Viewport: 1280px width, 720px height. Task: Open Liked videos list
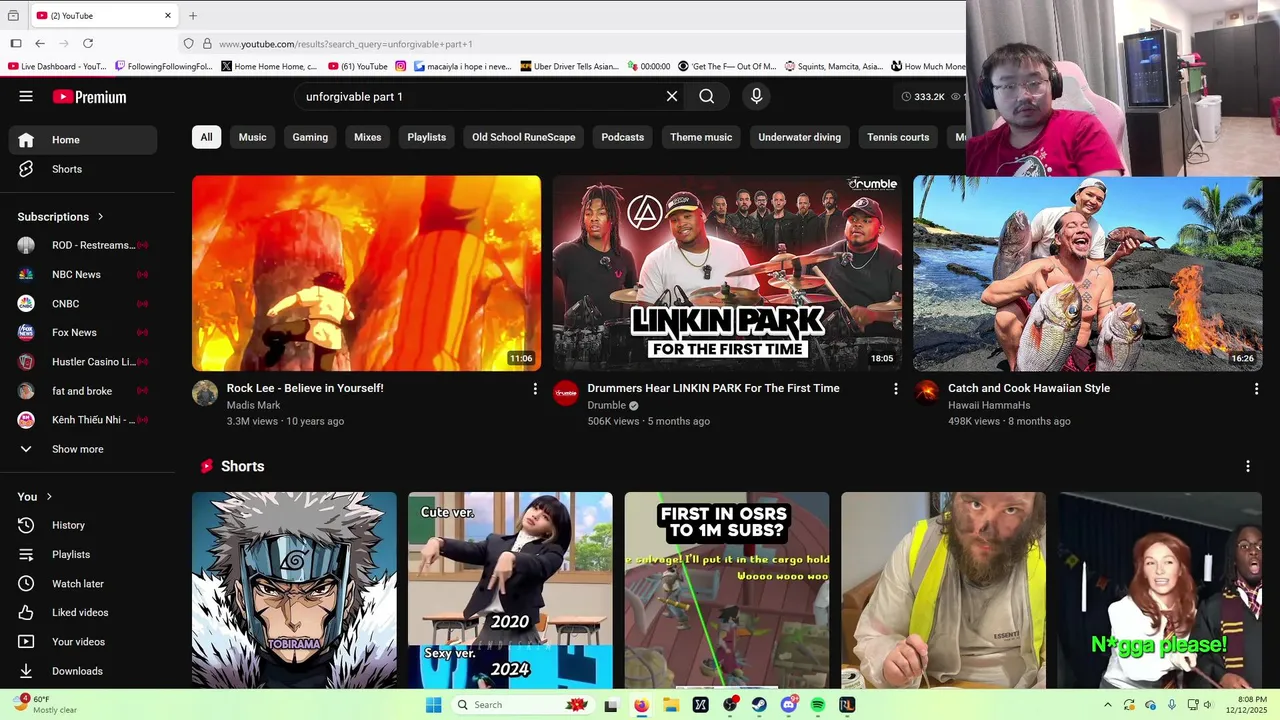click(x=83, y=612)
